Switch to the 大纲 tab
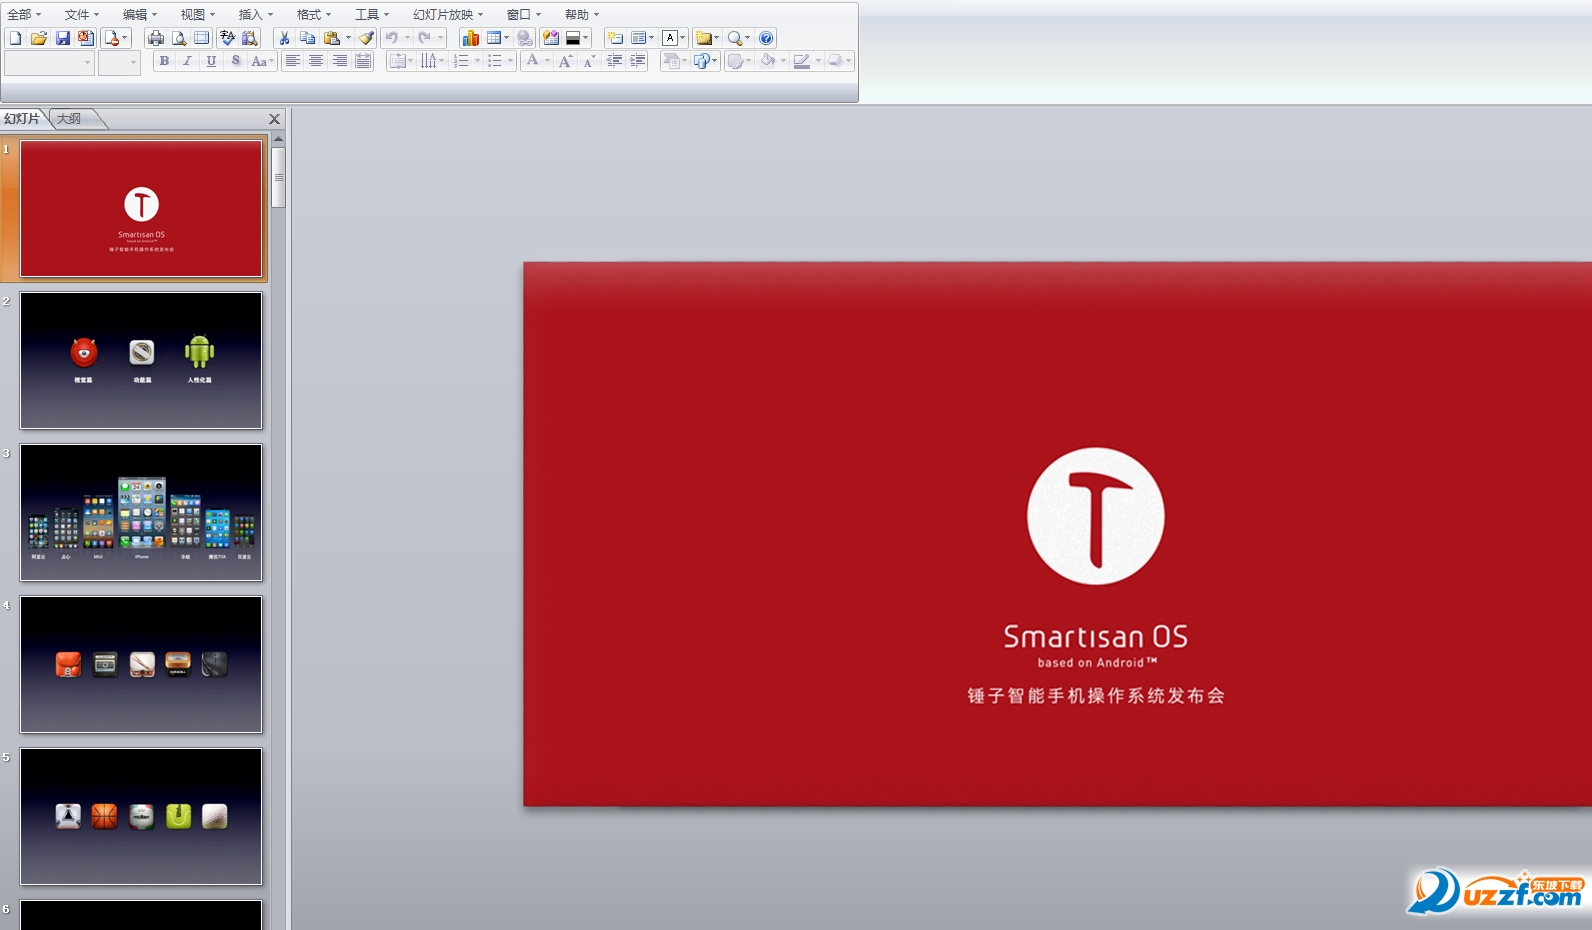Screen dimensions: 1592x930 tap(69, 119)
